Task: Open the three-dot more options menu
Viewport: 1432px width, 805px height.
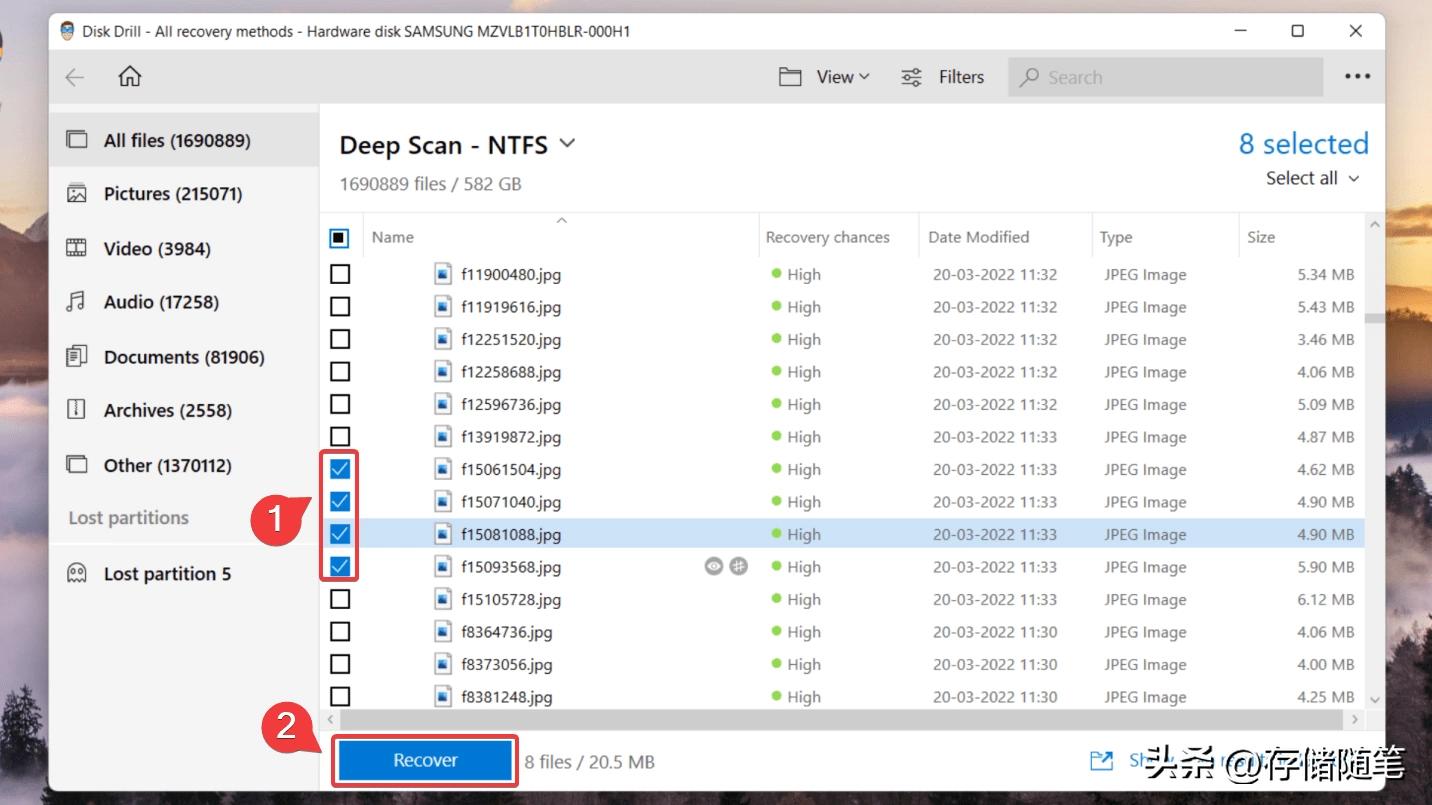Action: pos(1357,77)
